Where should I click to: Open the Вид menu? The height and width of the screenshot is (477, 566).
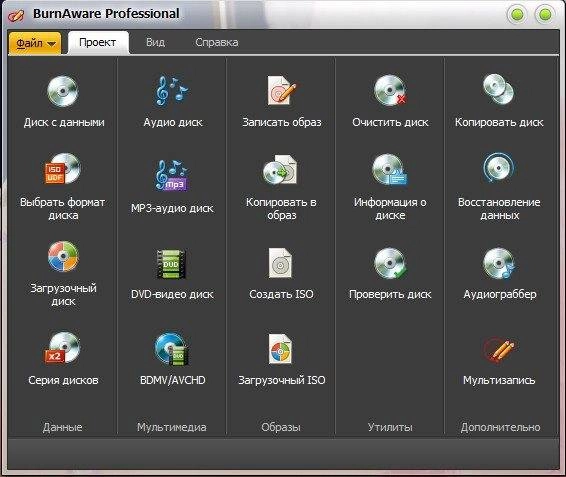156,43
